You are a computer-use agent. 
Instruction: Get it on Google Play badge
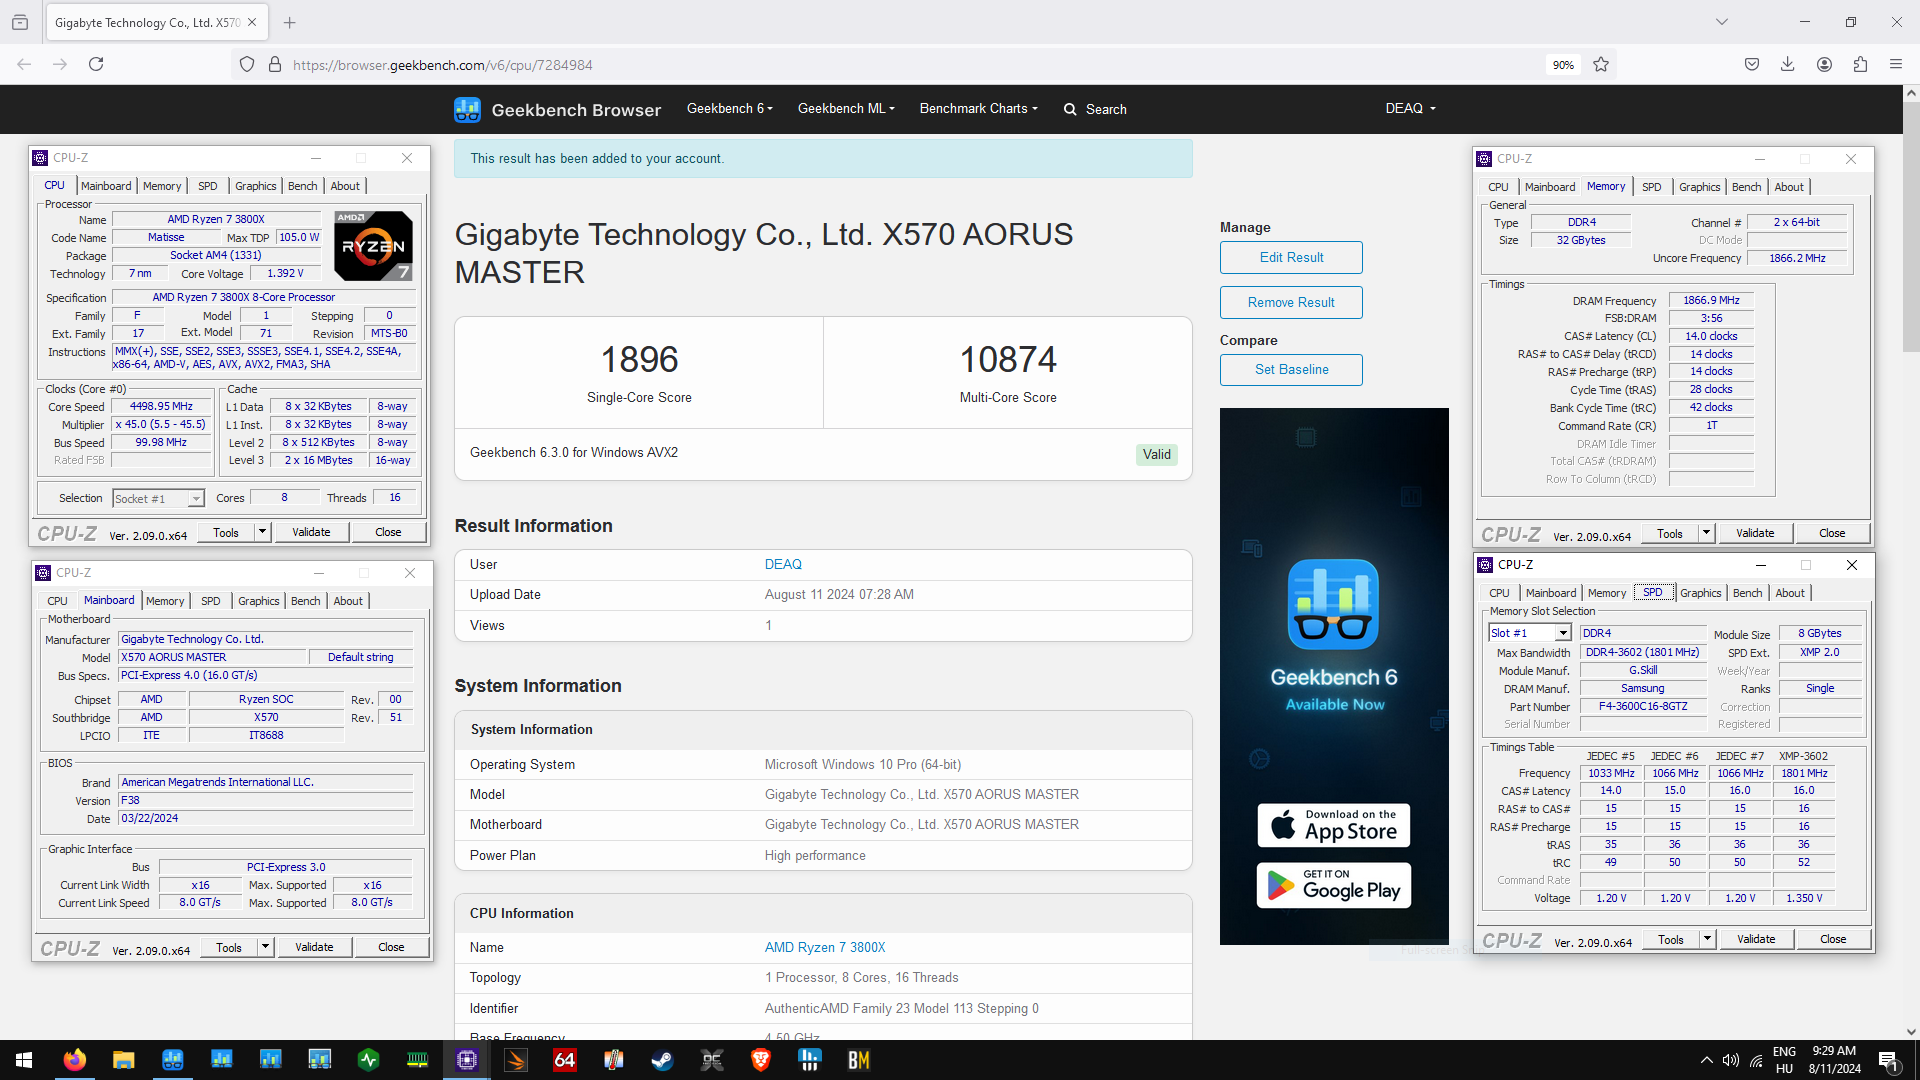coord(1334,886)
